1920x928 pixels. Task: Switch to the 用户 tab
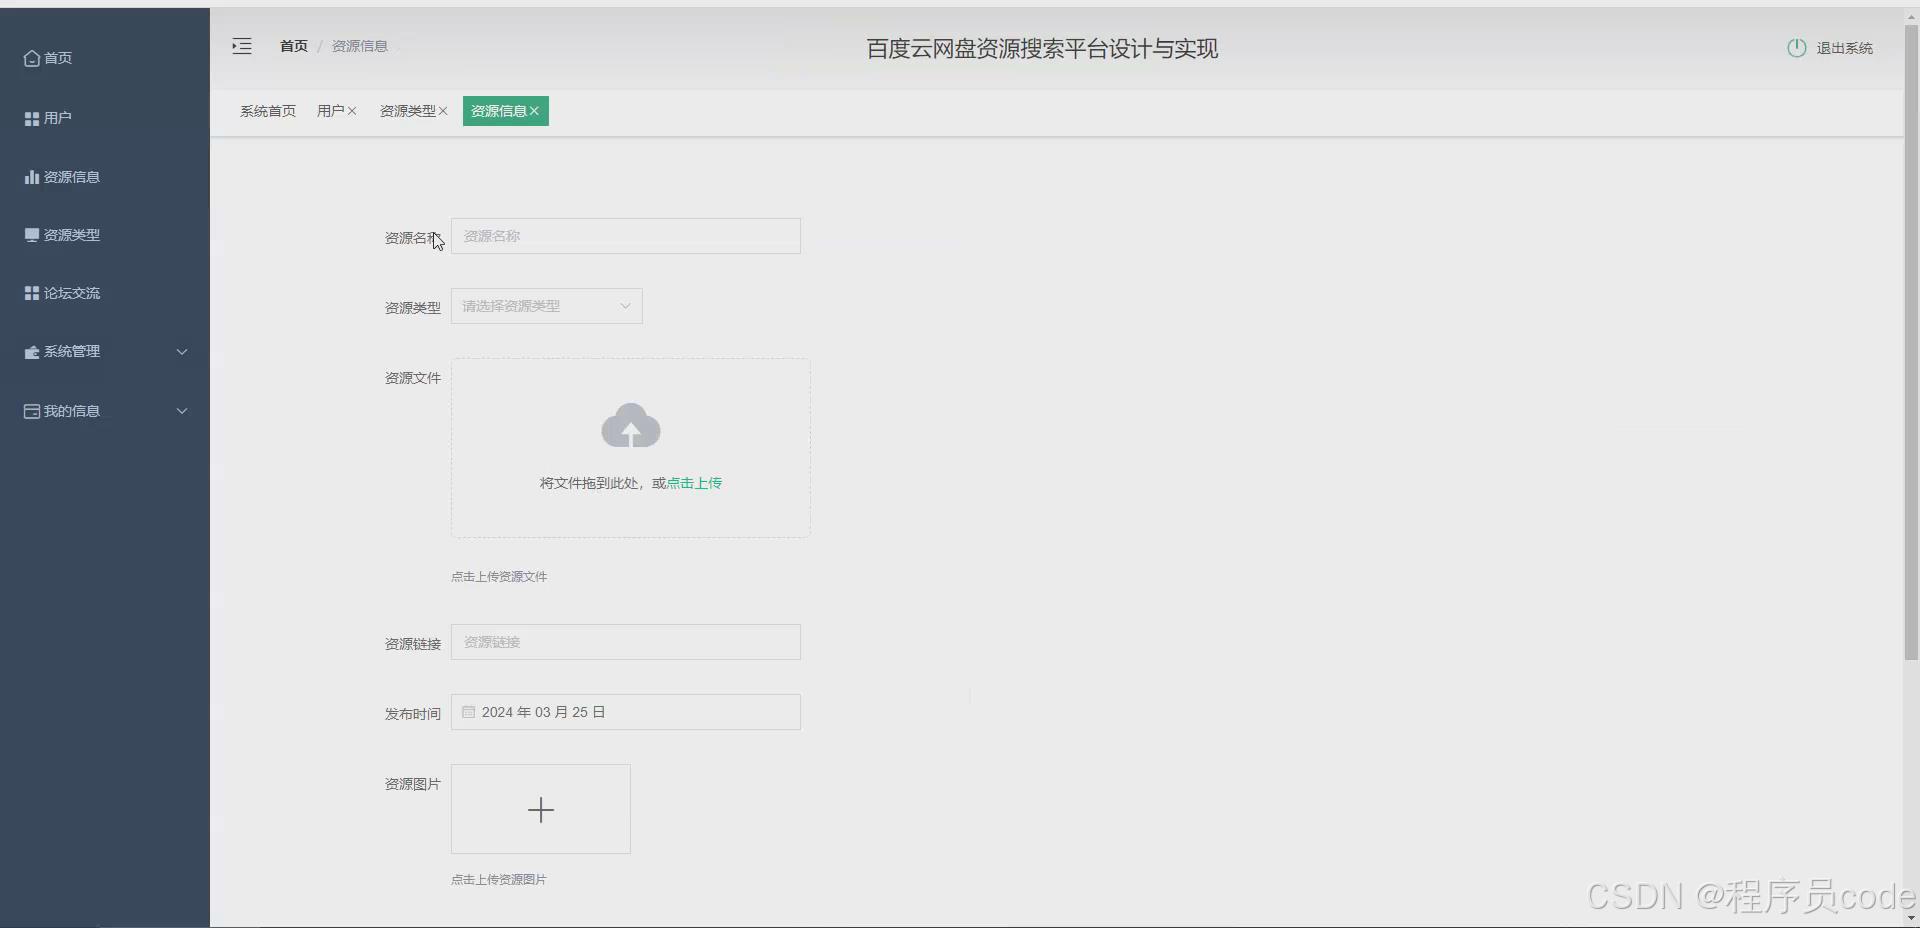[331, 111]
